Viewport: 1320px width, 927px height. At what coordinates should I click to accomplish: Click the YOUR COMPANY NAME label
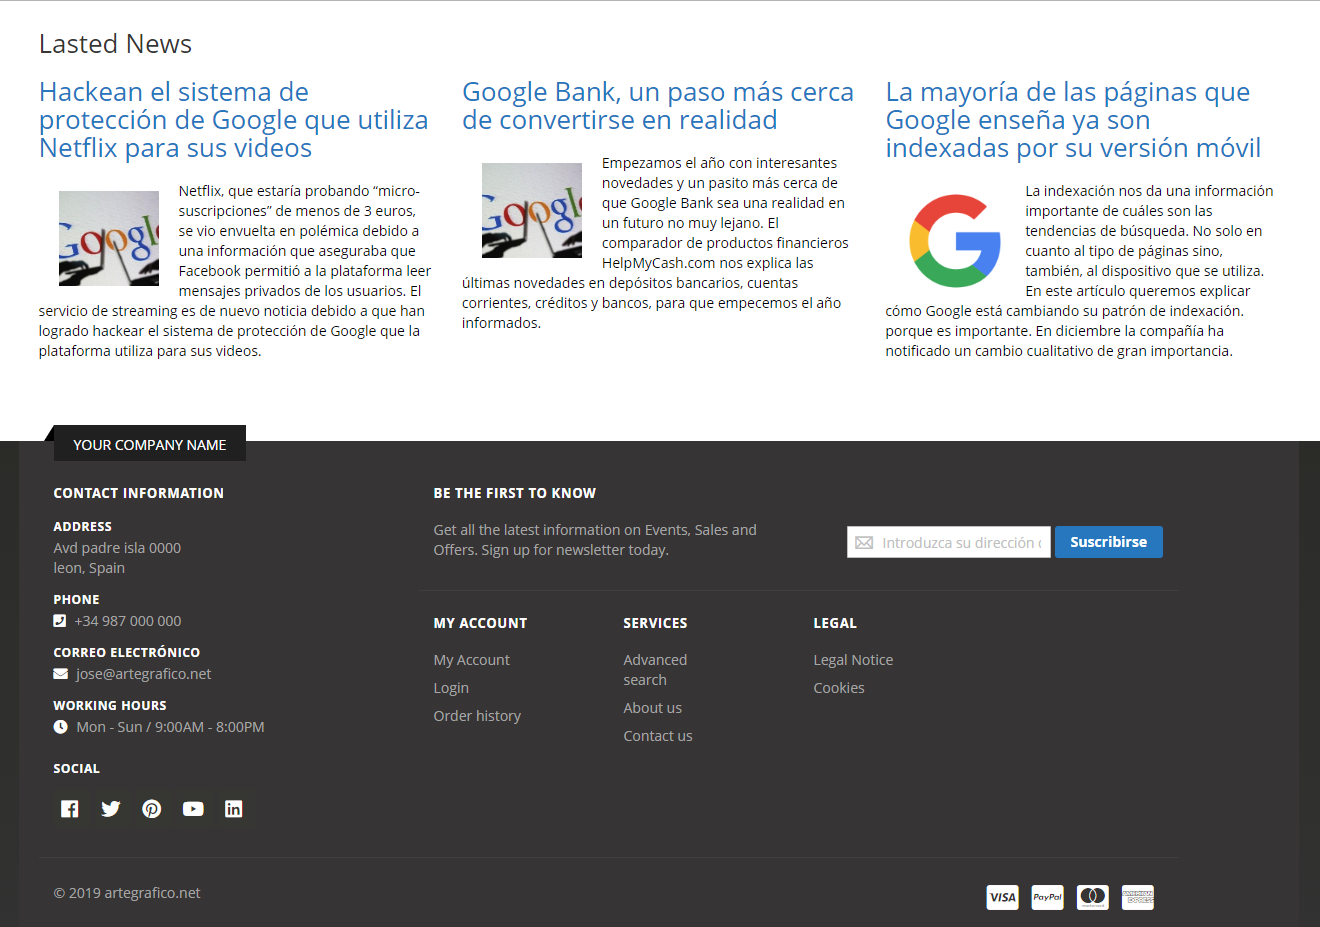[150, 445]
